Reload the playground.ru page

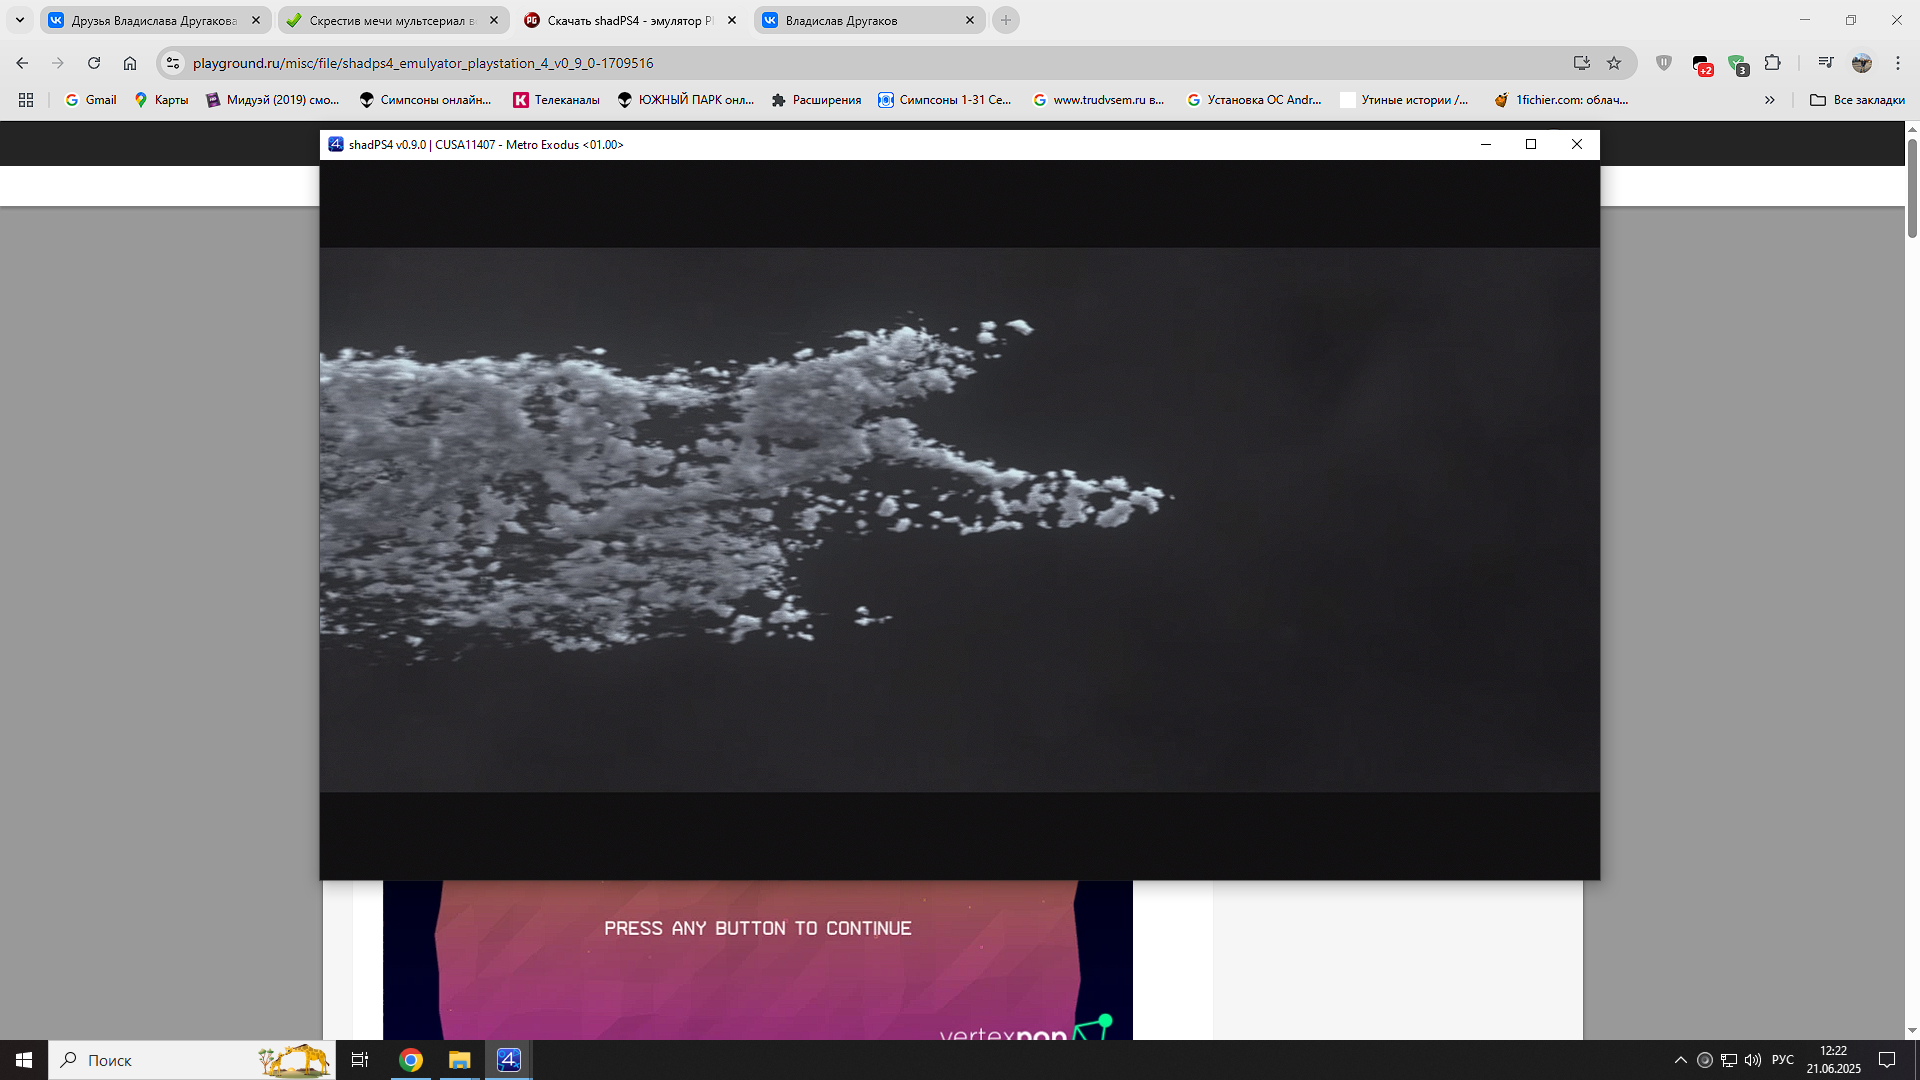[x=94, y=63]
